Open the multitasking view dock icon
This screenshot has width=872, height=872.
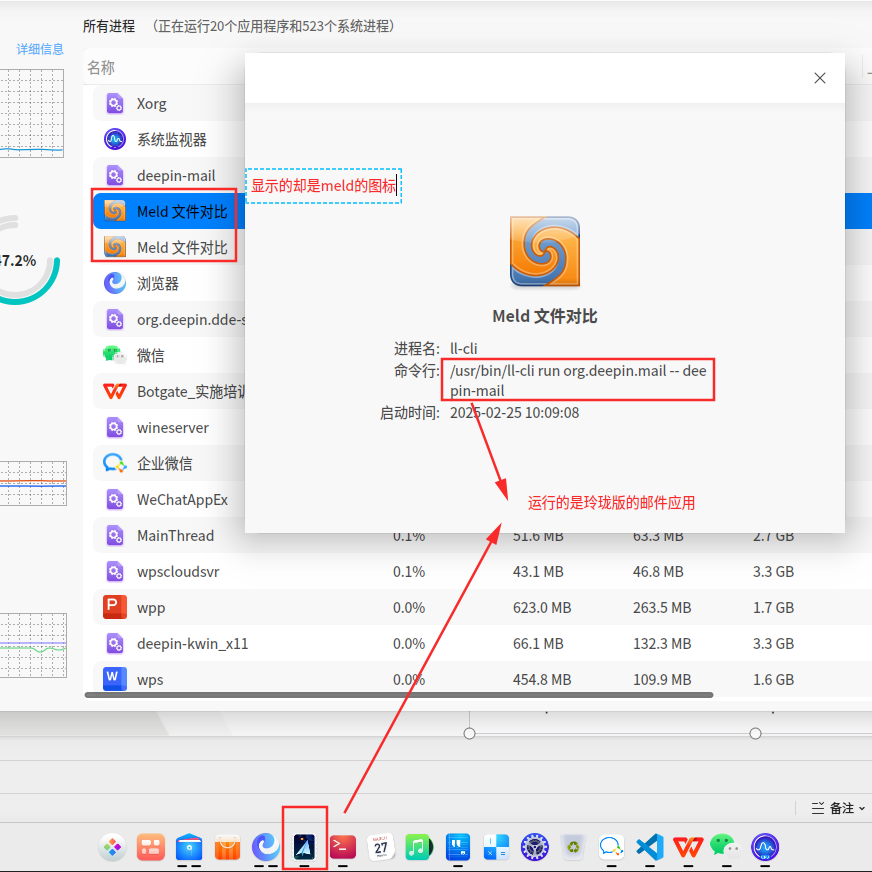point(151,847)
